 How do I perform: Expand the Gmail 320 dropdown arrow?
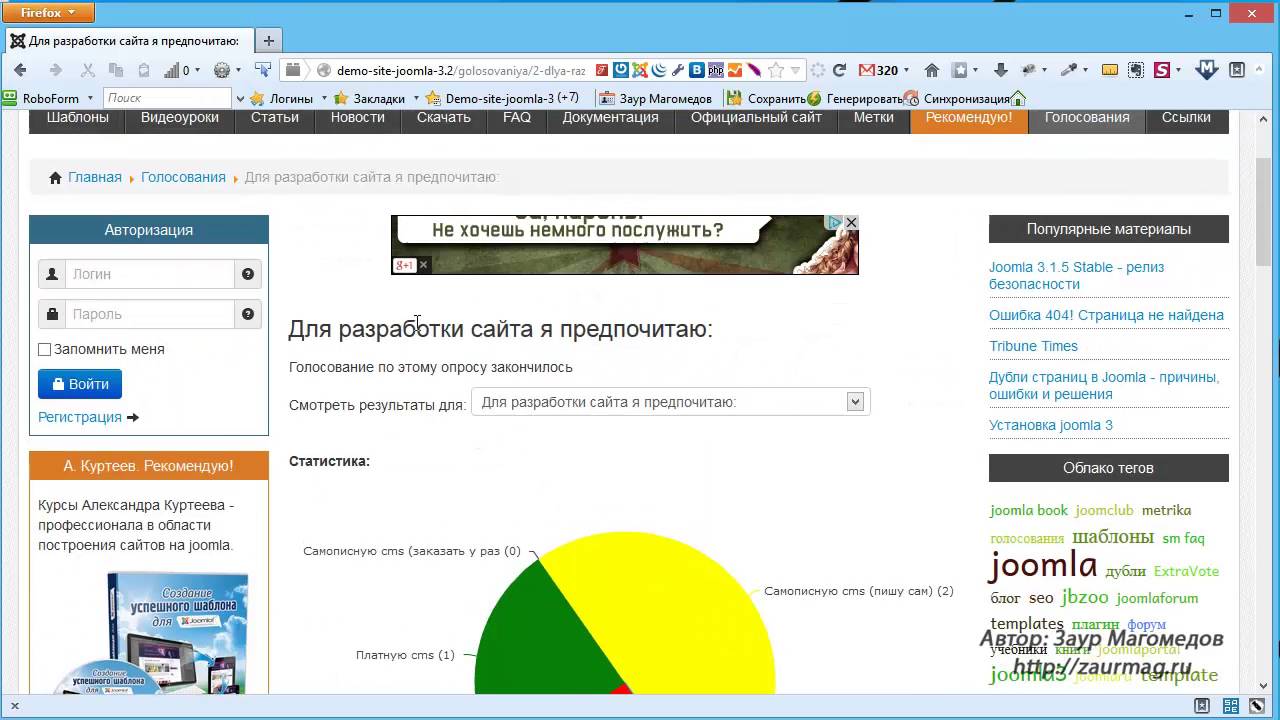coord(907,70)
